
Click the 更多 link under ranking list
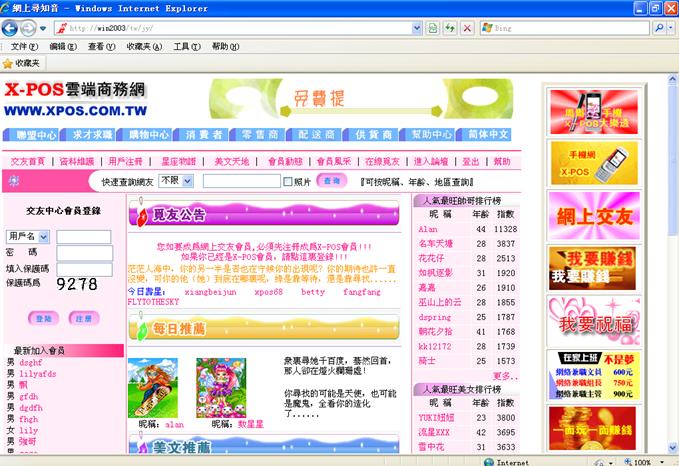(505, 376)
